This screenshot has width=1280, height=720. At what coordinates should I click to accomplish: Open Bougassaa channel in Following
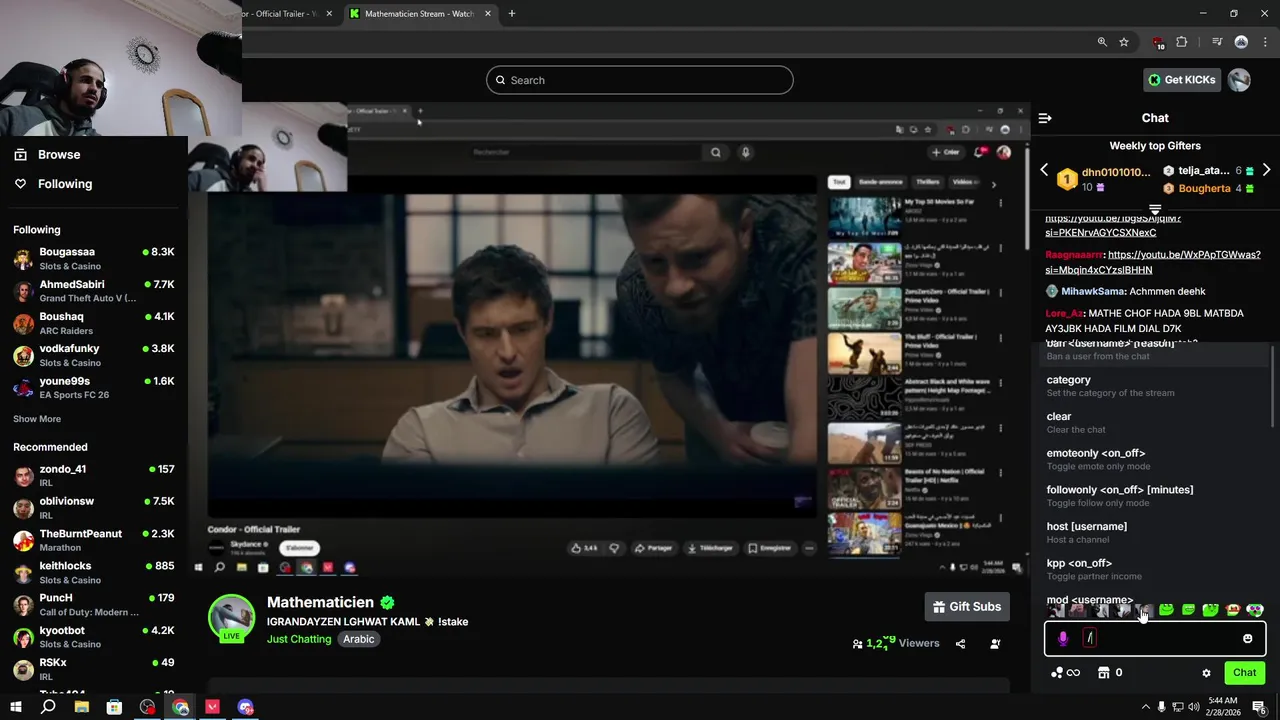(x=94, y=258)
